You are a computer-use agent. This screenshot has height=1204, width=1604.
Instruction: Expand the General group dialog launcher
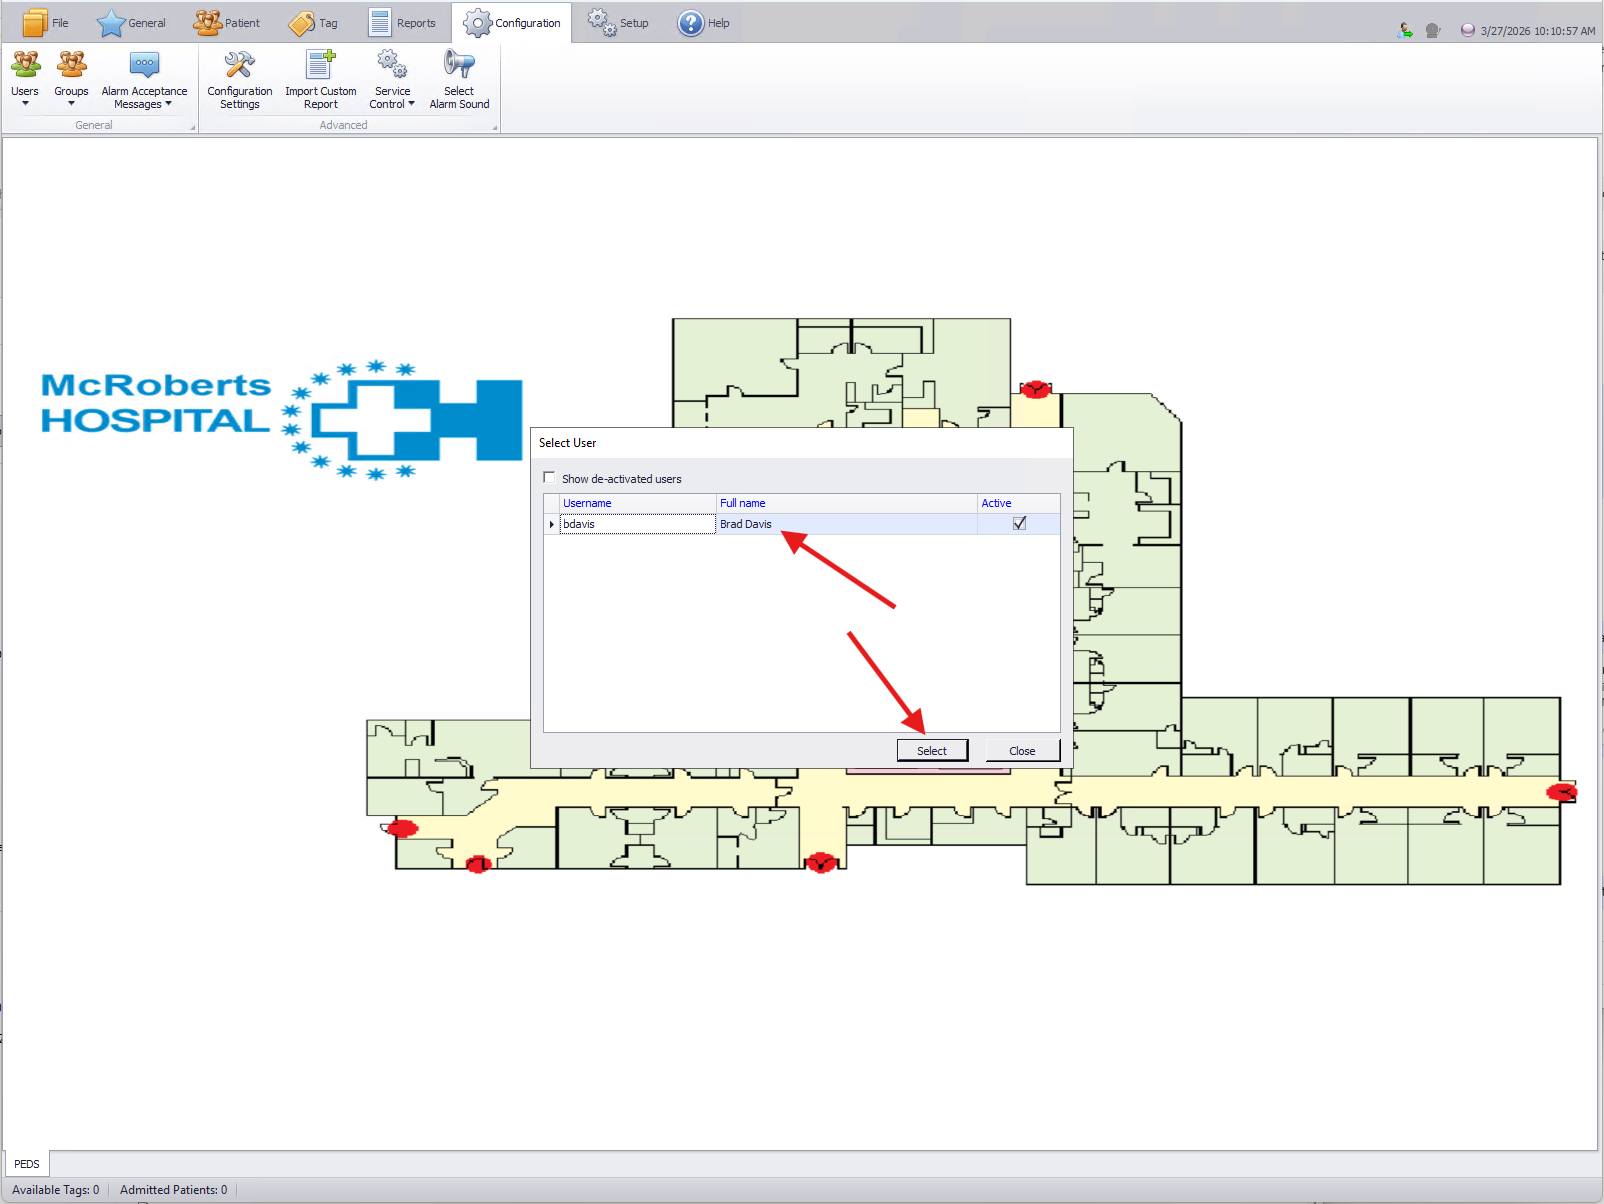193,127
